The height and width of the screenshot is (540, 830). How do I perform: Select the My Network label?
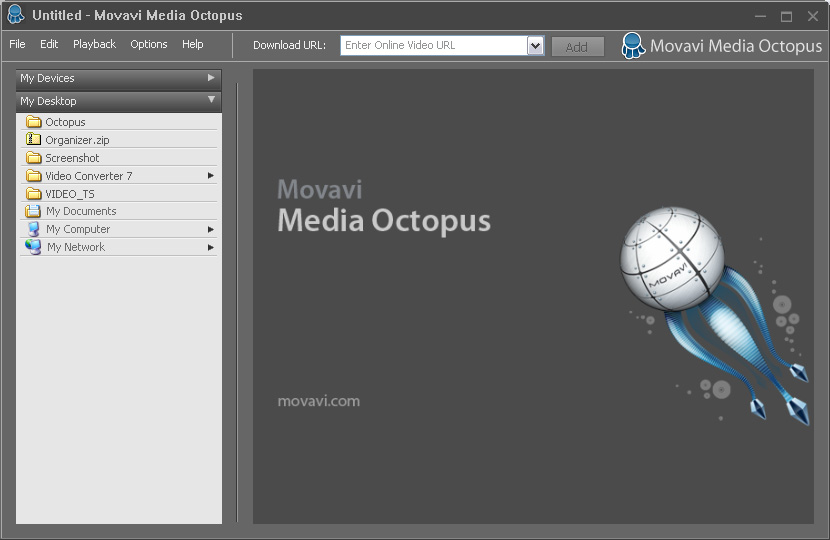(x=76, y=247)
